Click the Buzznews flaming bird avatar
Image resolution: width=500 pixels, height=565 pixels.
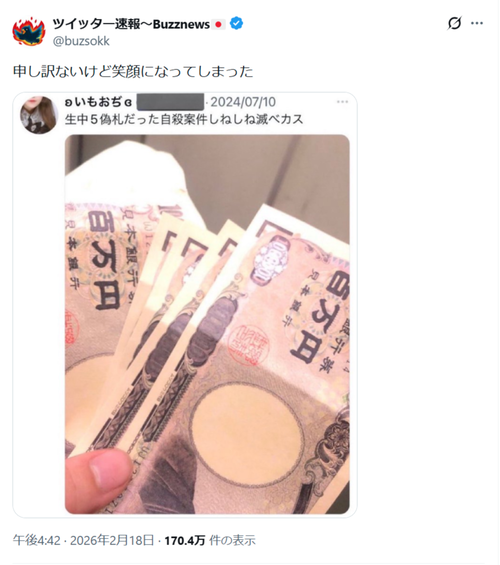click(29, 32)
